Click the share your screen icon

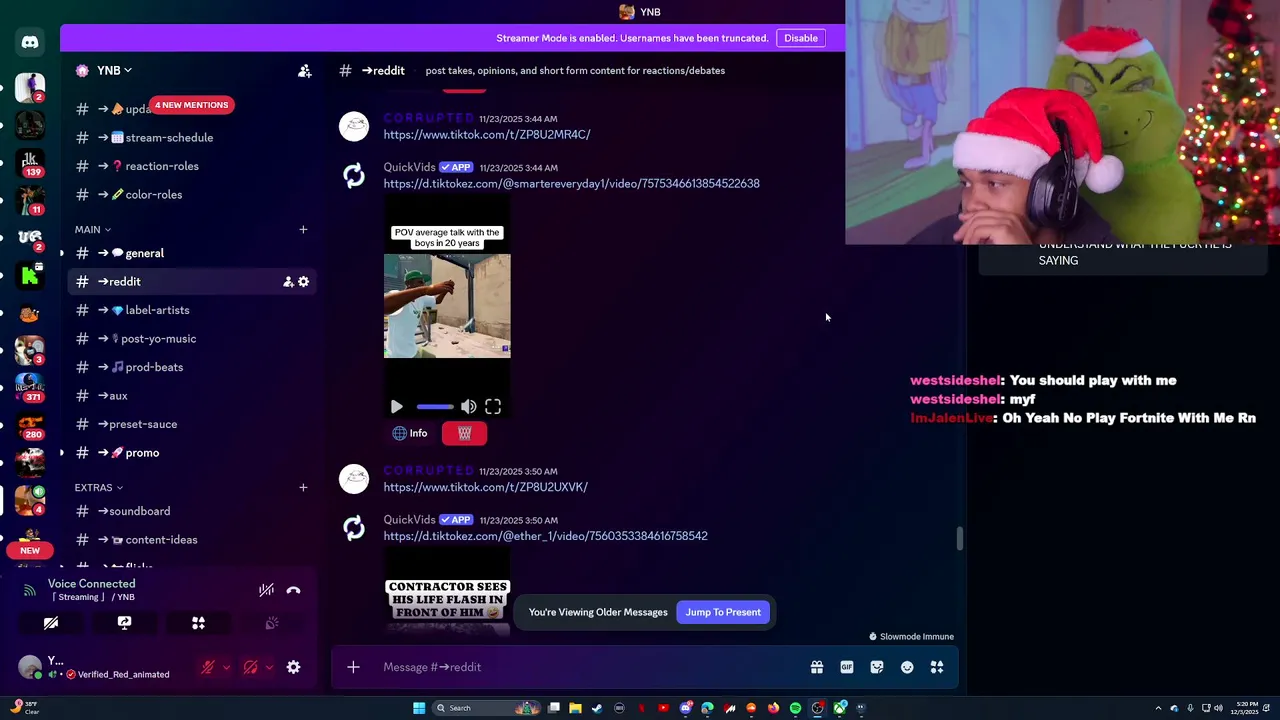click(x=124, y=623)
